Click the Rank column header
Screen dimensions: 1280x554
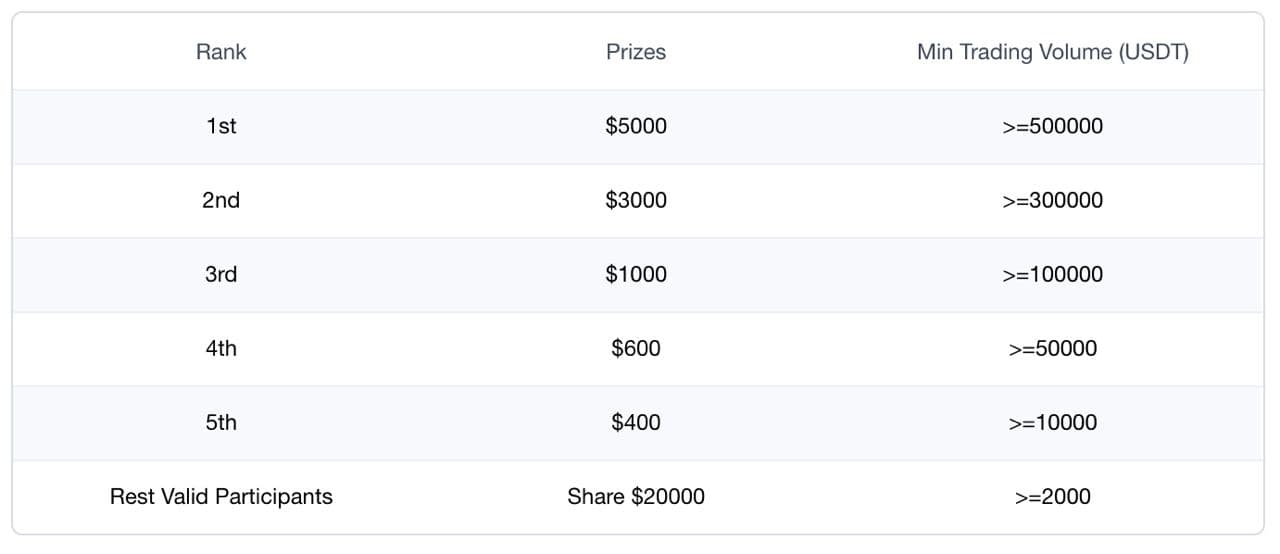221,52
